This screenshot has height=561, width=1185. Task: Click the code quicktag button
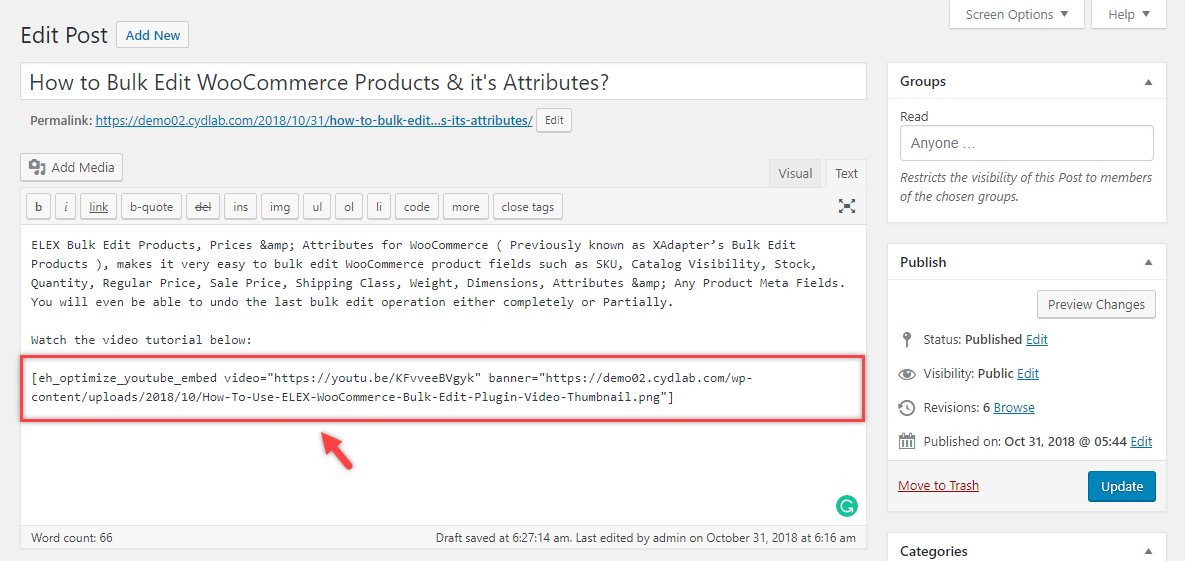[416, 206]
